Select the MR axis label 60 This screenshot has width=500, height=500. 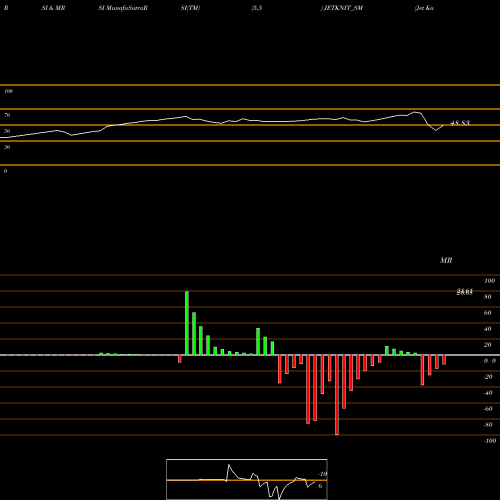point(488,313)
